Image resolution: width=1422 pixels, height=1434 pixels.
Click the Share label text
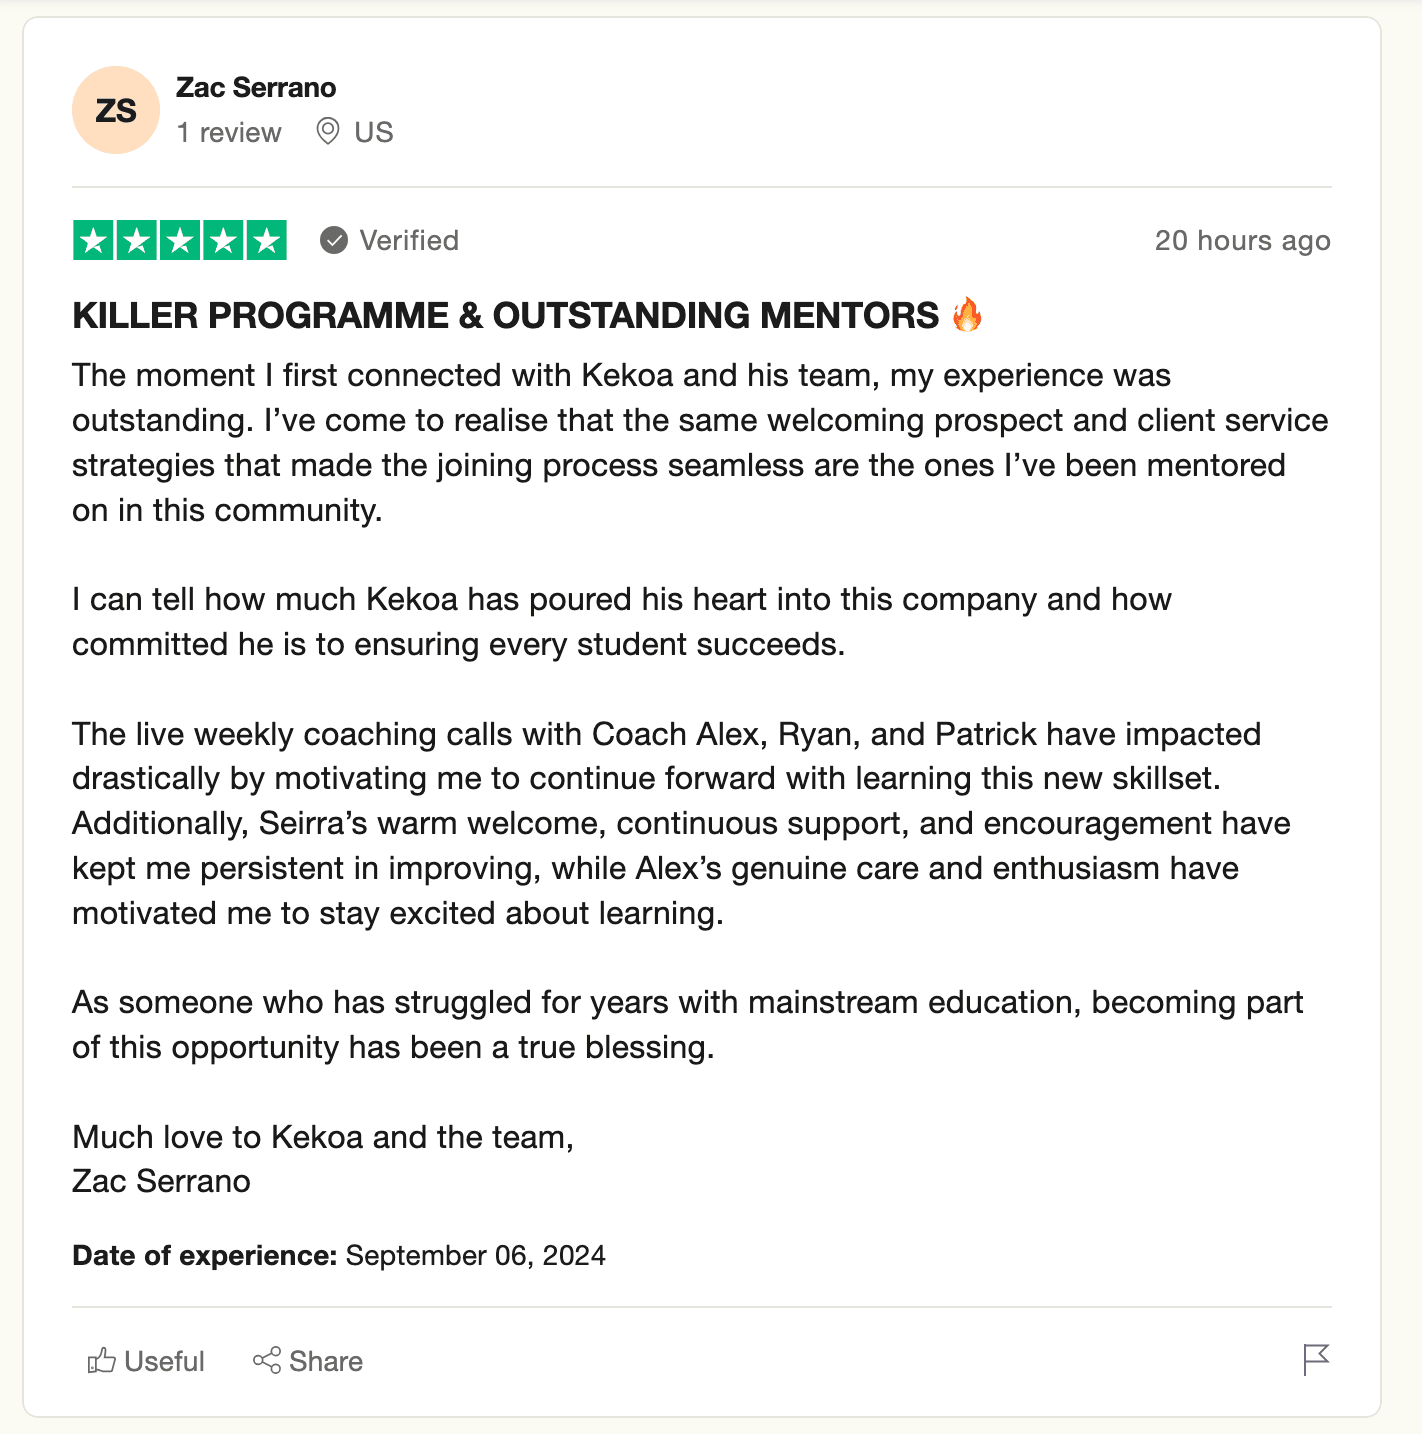pos(326,1362)
